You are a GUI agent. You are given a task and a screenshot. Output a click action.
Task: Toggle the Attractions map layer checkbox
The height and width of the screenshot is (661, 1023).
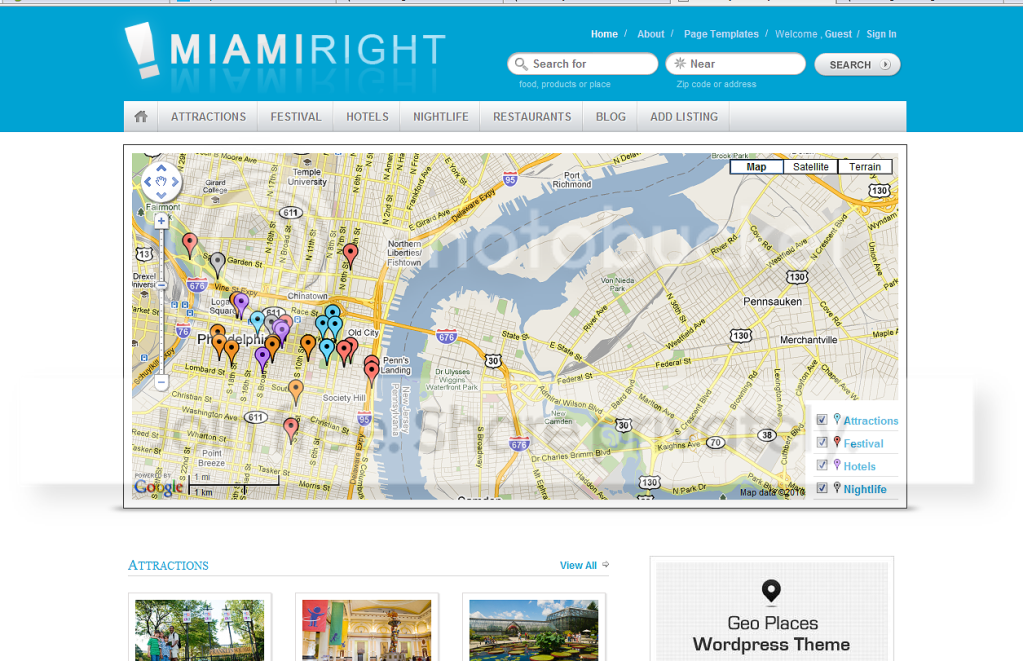[822, 420]
